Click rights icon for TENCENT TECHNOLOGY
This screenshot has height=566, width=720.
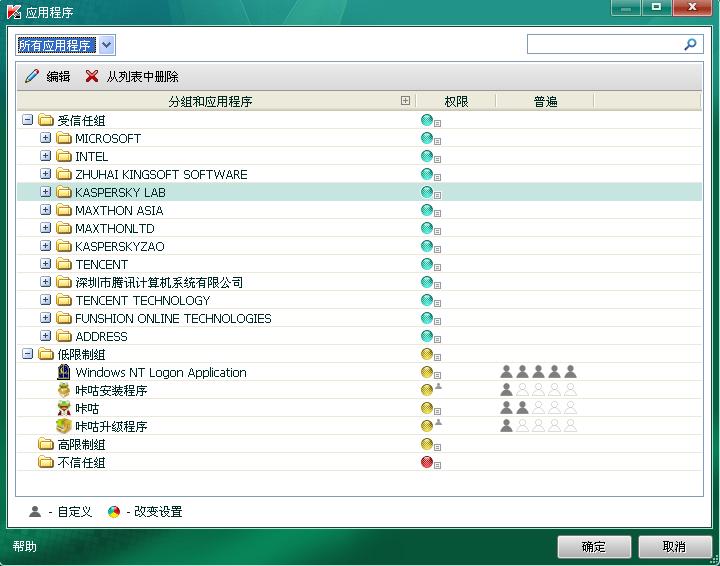tap(427, 300)
